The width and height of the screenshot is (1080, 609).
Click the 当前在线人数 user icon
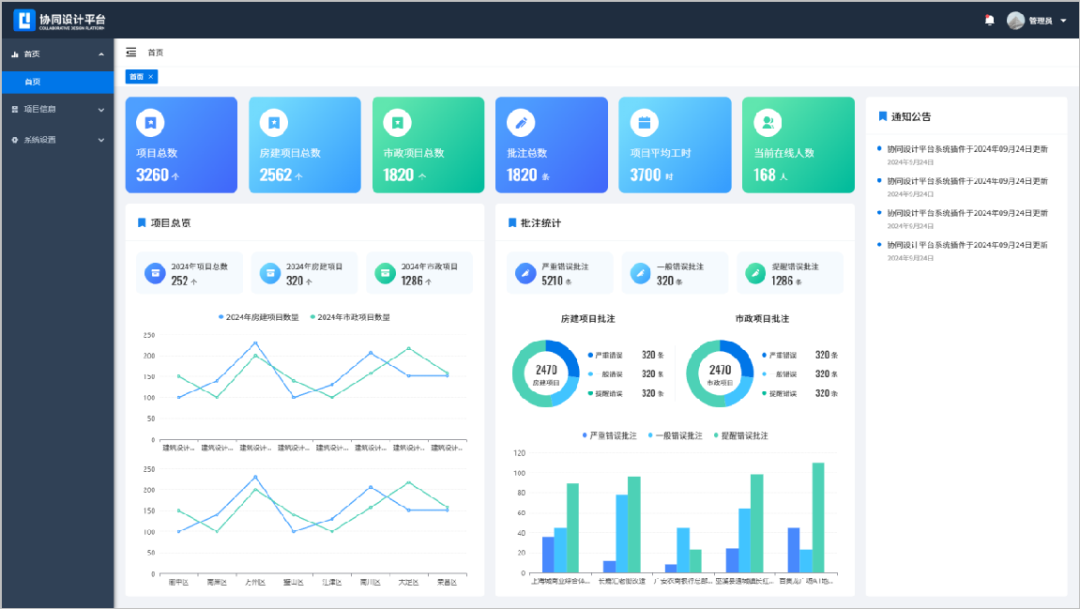(x=767, y=122)
